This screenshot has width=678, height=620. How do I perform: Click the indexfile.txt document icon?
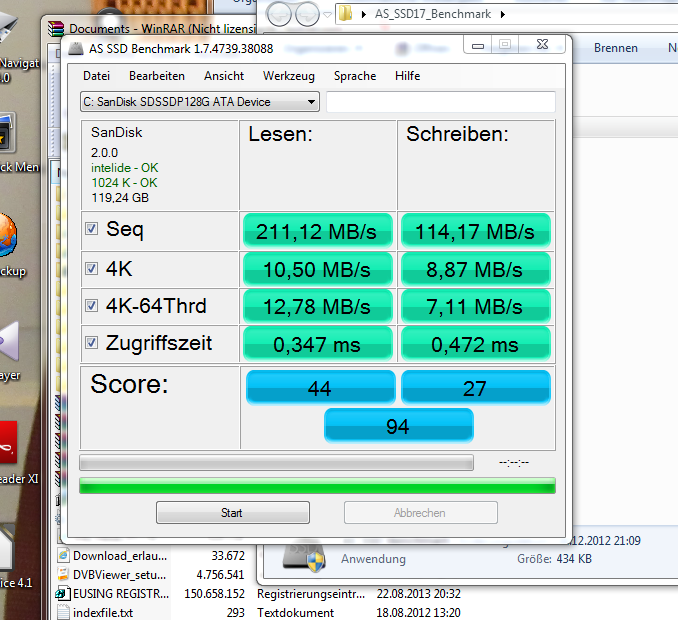[x=63, y=613]
